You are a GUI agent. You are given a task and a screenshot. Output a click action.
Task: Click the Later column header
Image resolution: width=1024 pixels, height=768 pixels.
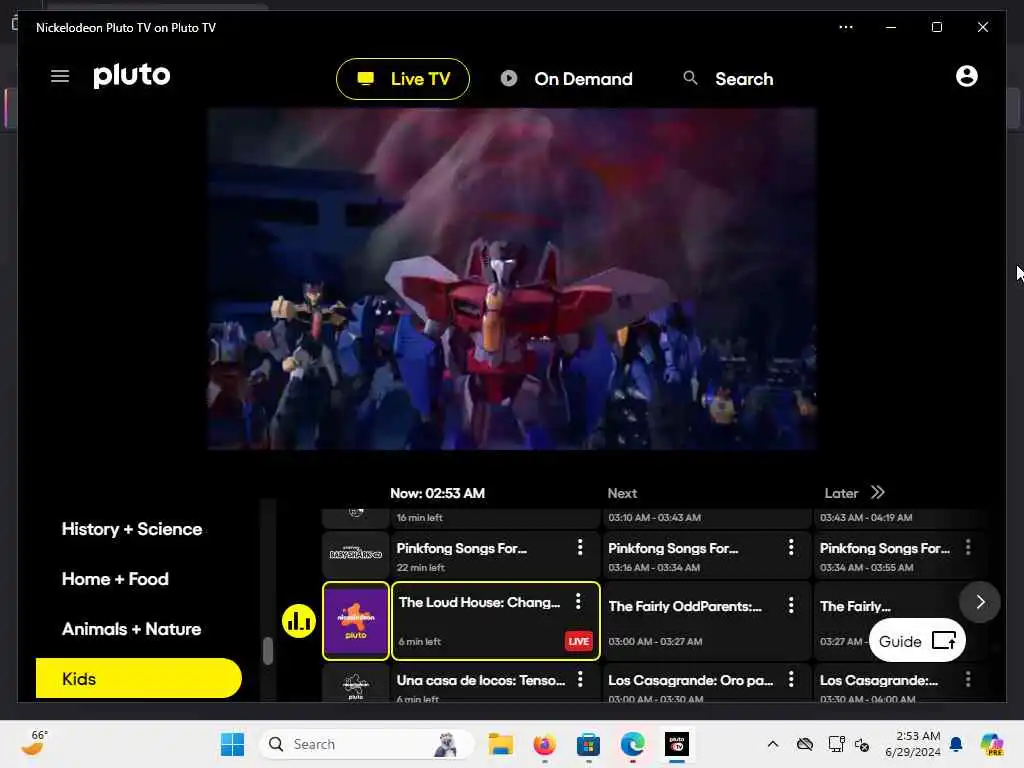(x=841, y=493)
